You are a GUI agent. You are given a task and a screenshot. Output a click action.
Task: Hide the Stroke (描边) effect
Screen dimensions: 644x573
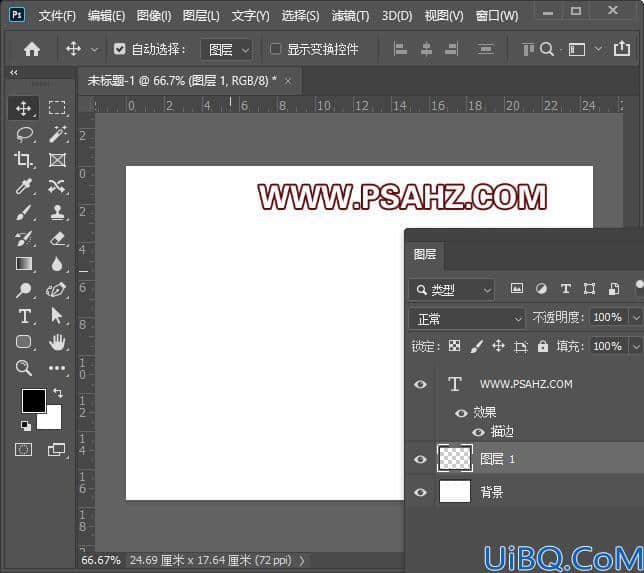pyautogui.click(x=478, y=432)
